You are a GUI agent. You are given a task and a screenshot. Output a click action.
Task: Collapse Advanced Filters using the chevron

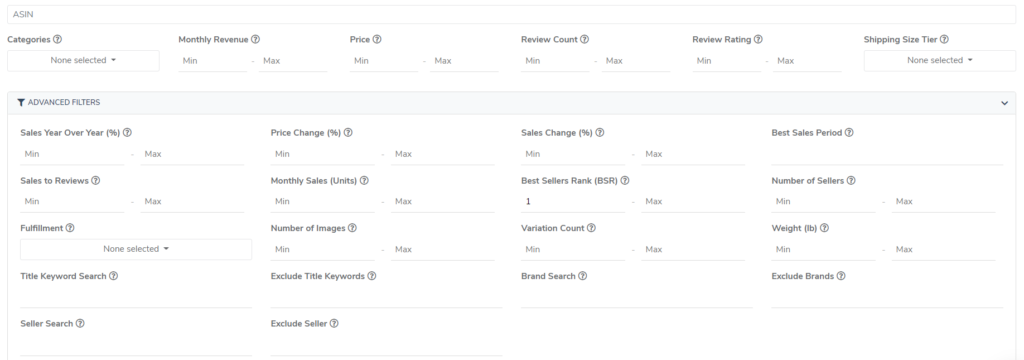click(1004, 103)
